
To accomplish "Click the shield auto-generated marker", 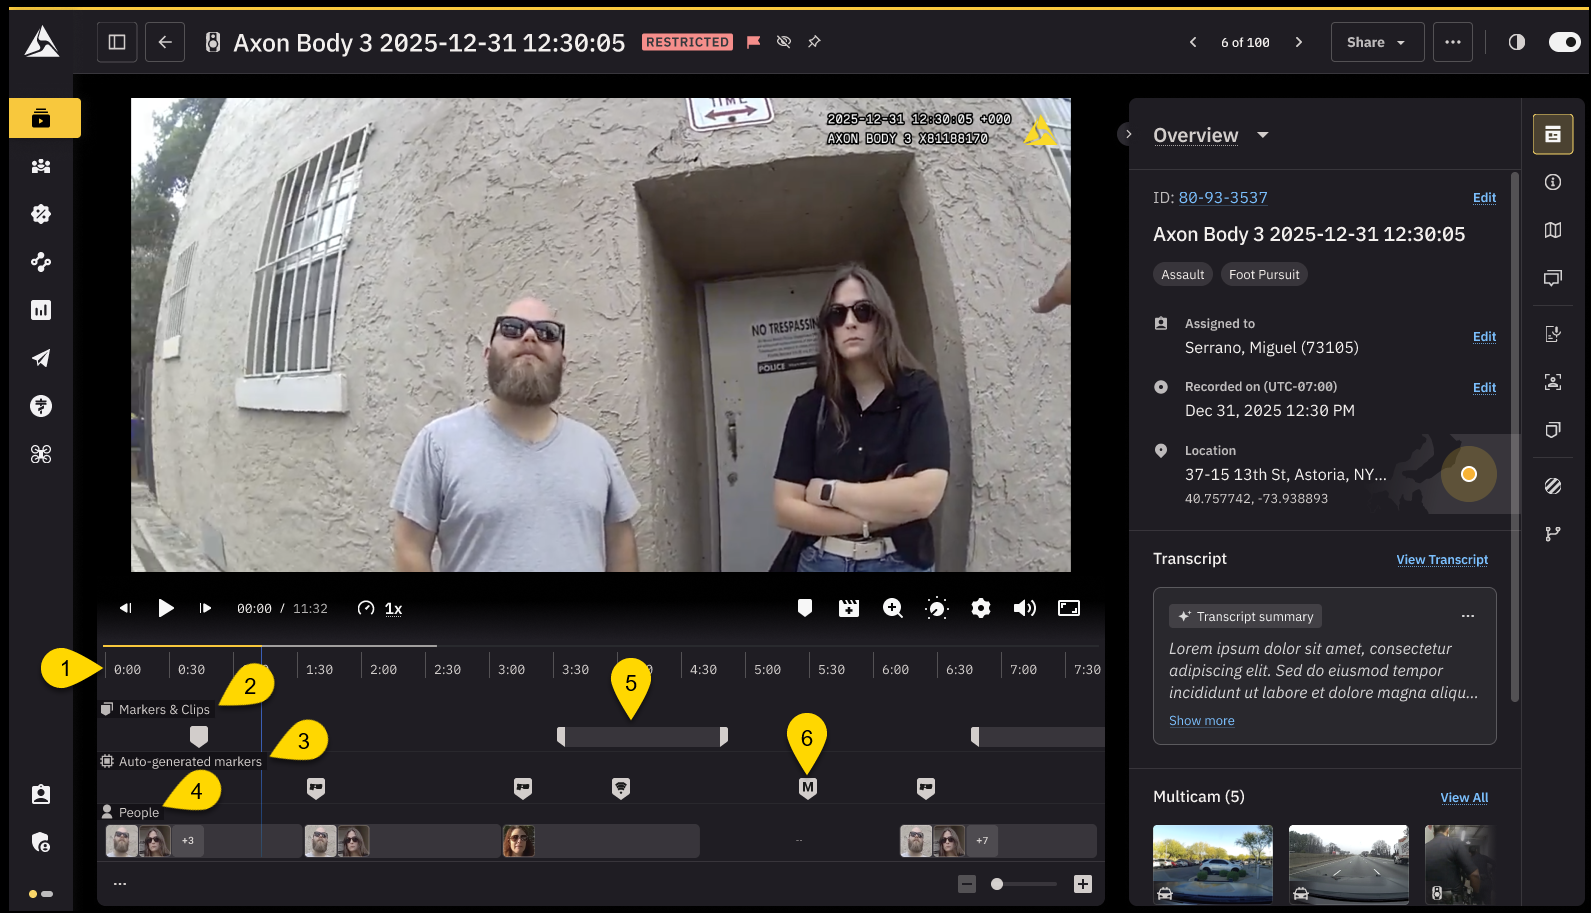I will 621,788.
